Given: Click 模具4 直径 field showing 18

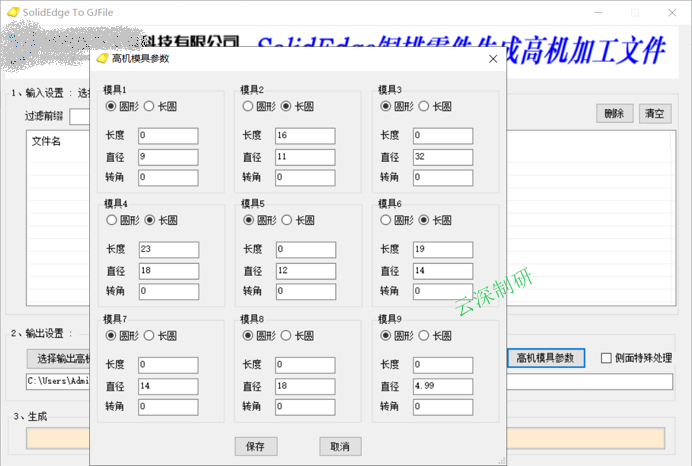Looking at the screenshot, I should point(169,271).
